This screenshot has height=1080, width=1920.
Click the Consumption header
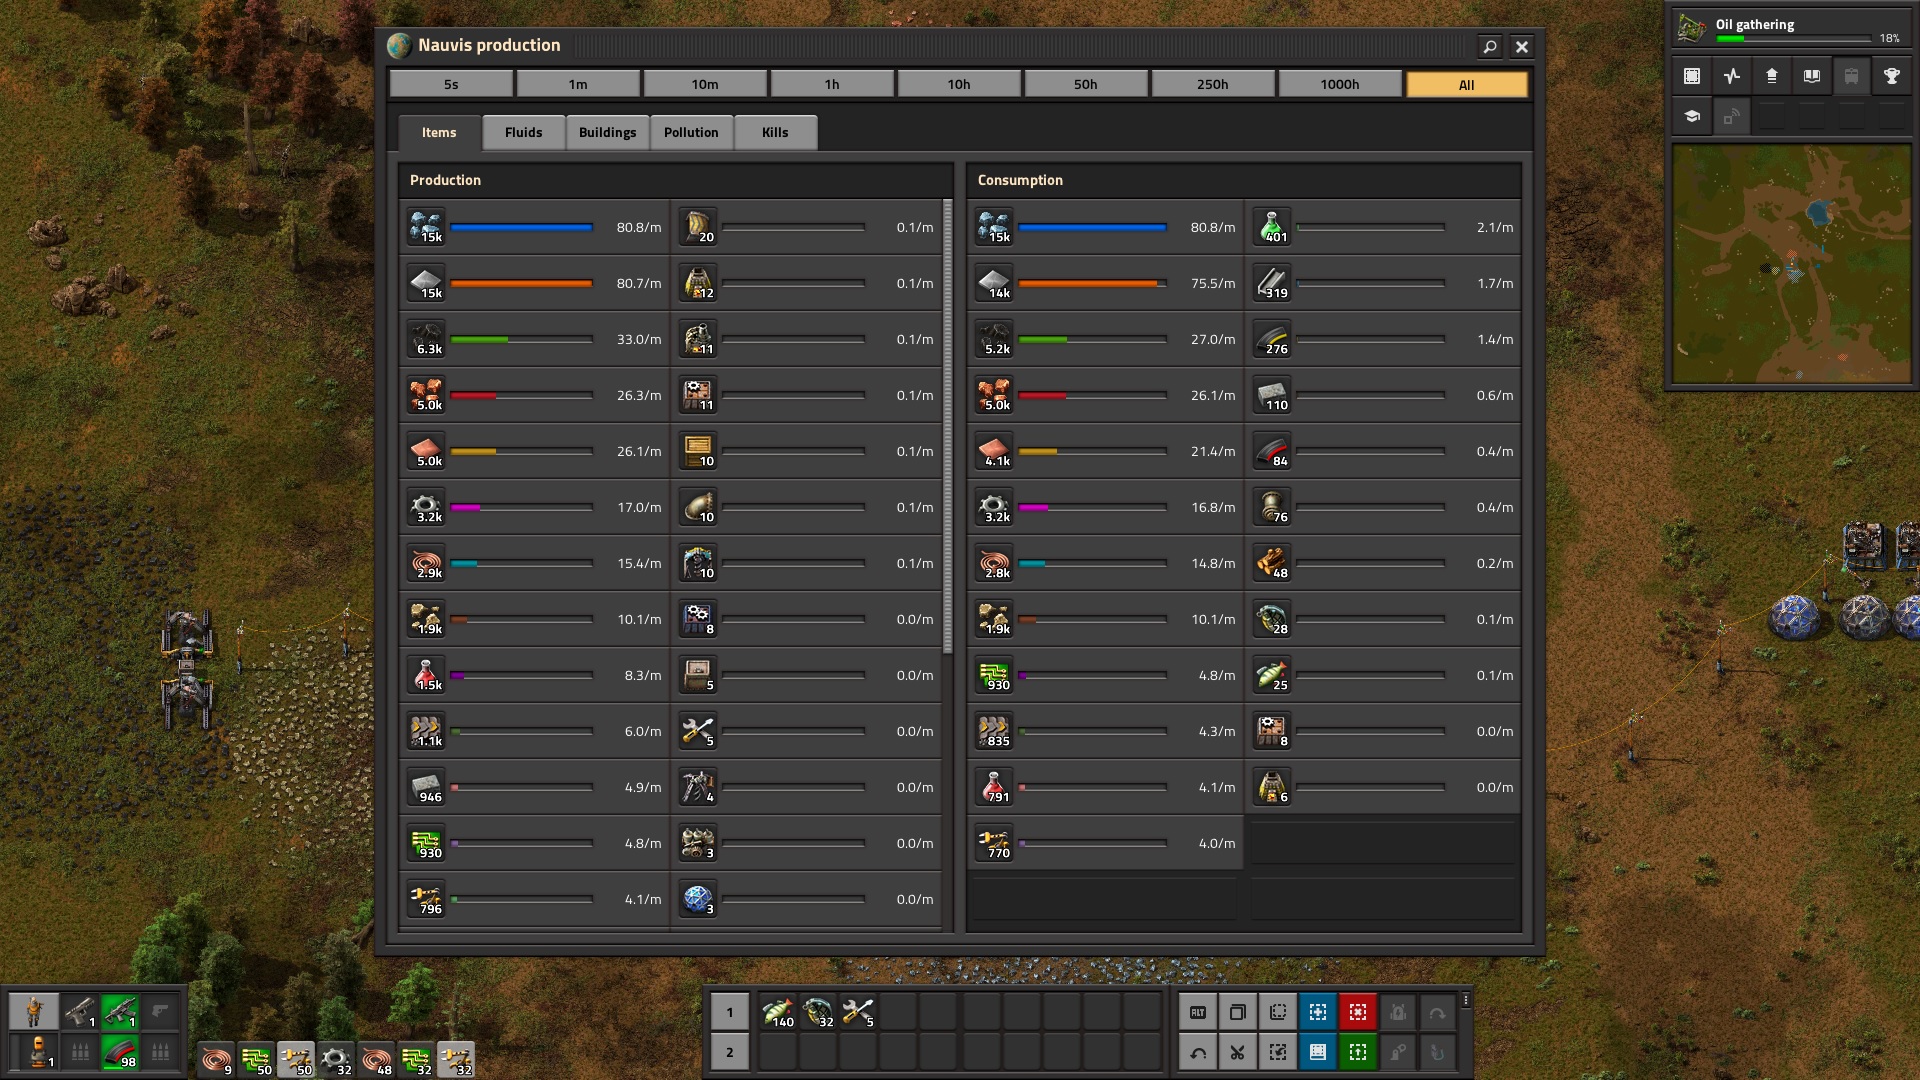coord(1020,180)
